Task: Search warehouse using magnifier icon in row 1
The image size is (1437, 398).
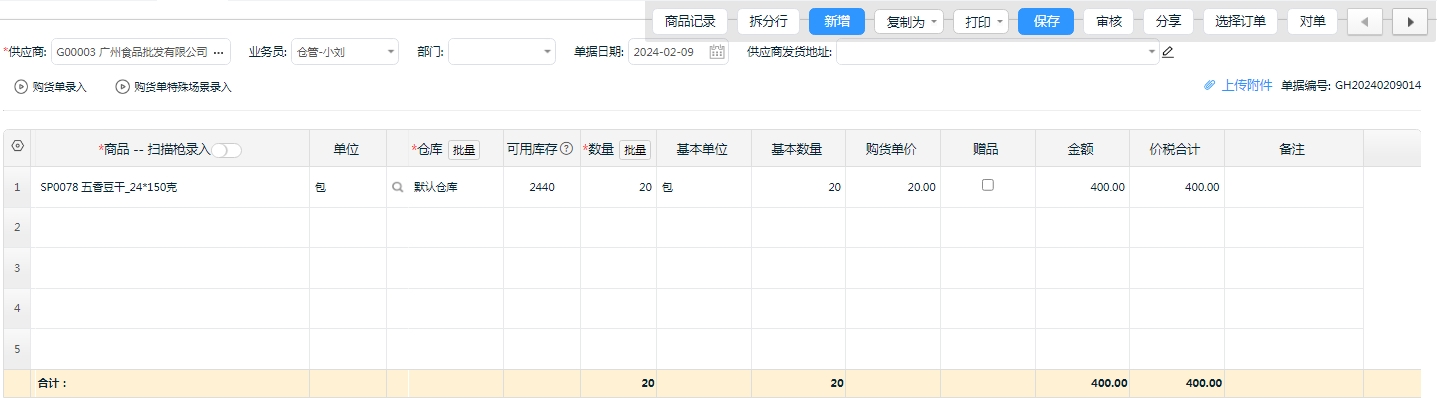Action: point(398,187)
